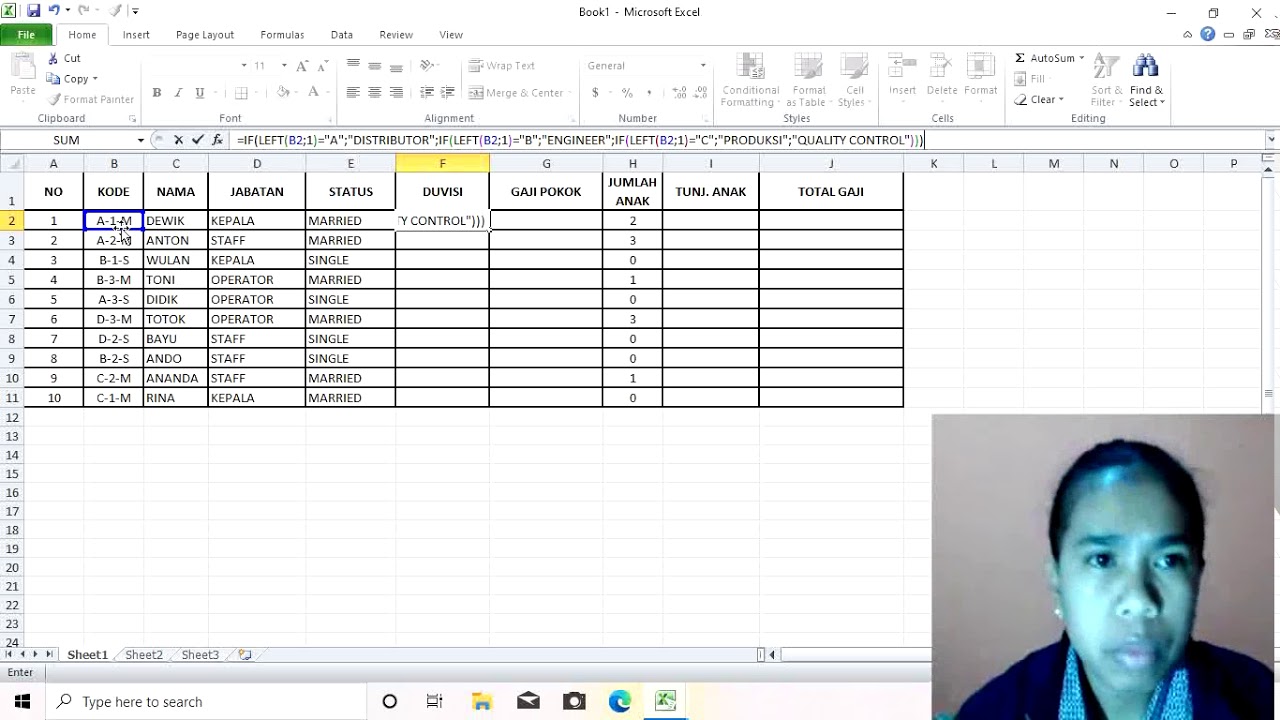Click the Format Painter brush
The image size is (1280, 720).
90,99
